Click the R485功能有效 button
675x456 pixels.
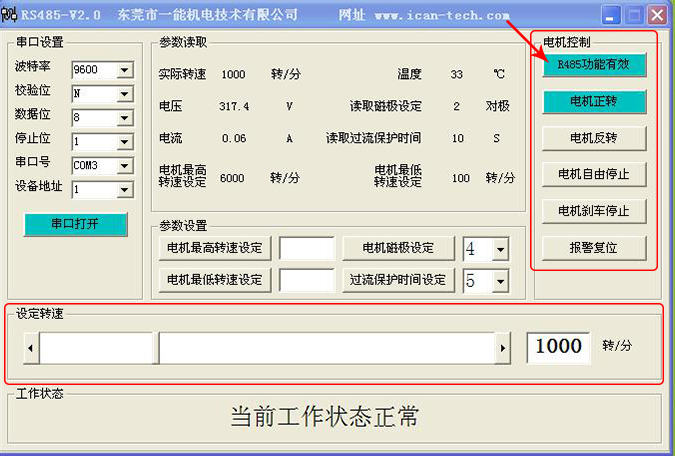(x=594, y=65)
